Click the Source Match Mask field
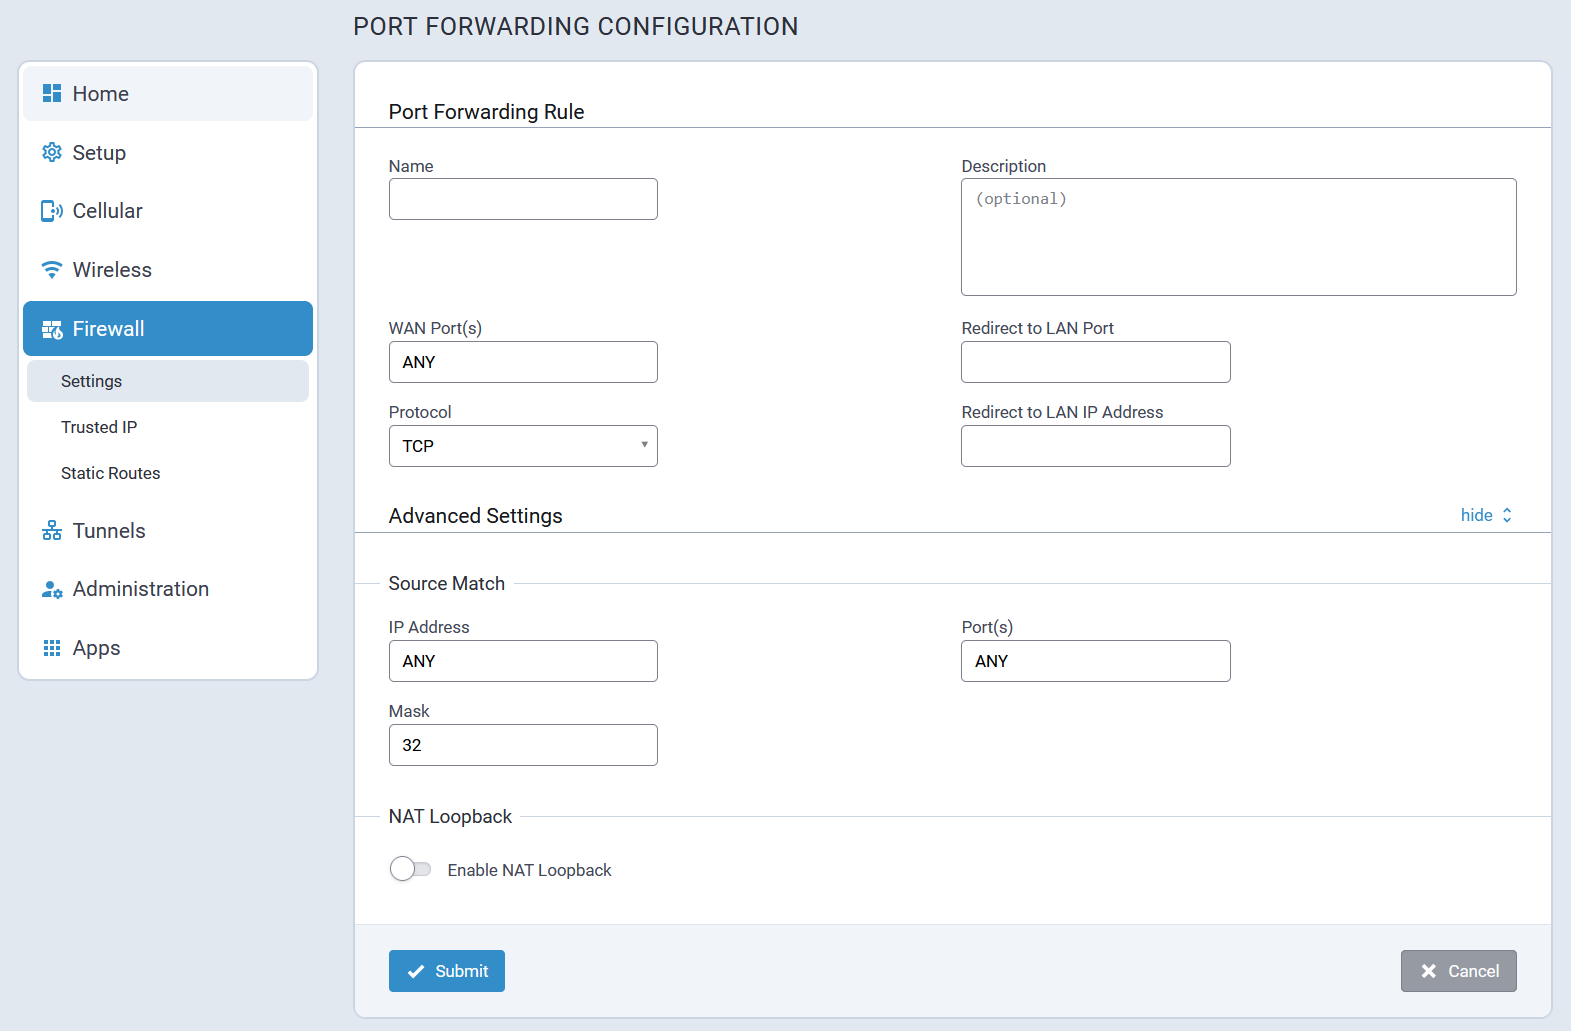Screen dimensions: 1571x1031 pyautogui.click(x=523, y=745)
